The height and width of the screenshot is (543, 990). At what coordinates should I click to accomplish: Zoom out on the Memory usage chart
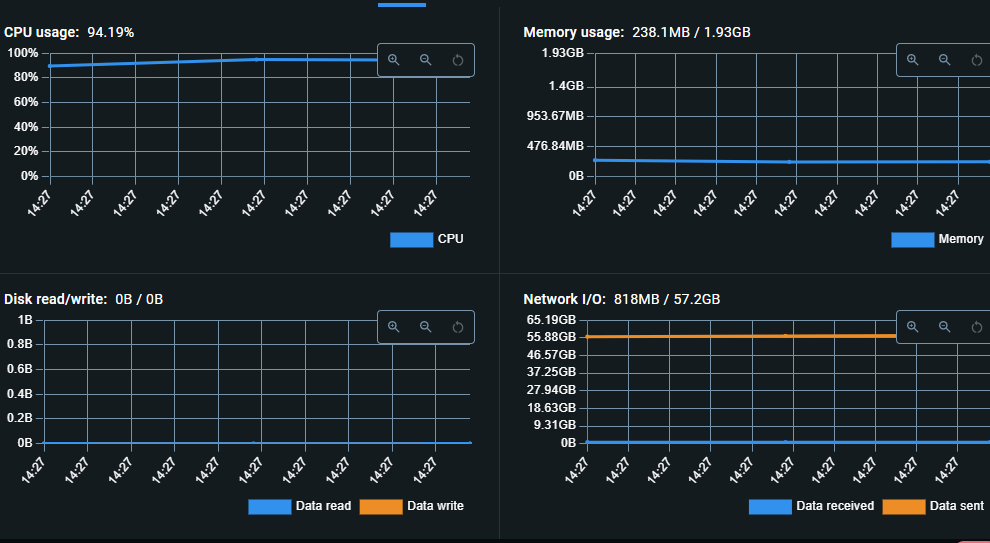[945, 60]
